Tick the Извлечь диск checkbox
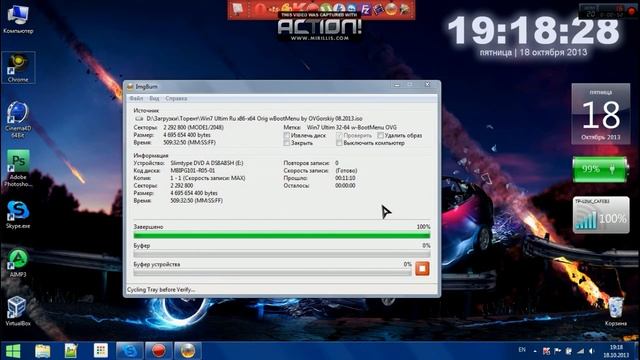This screenshot has width=640, height=360. 287,135
